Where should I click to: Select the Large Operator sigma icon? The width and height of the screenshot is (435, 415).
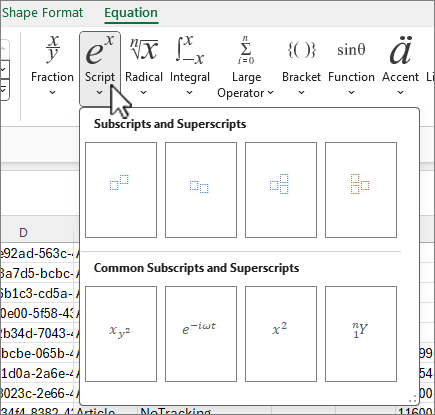246,50
